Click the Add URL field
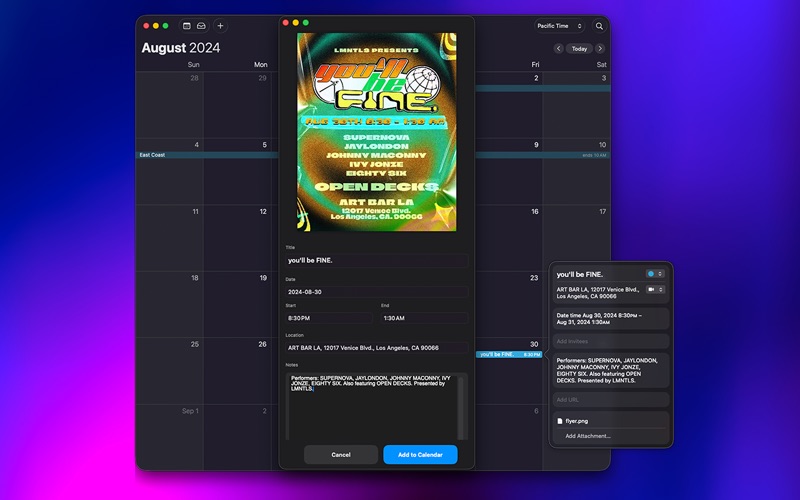The image size is (800, 500). tap(611, 399)
